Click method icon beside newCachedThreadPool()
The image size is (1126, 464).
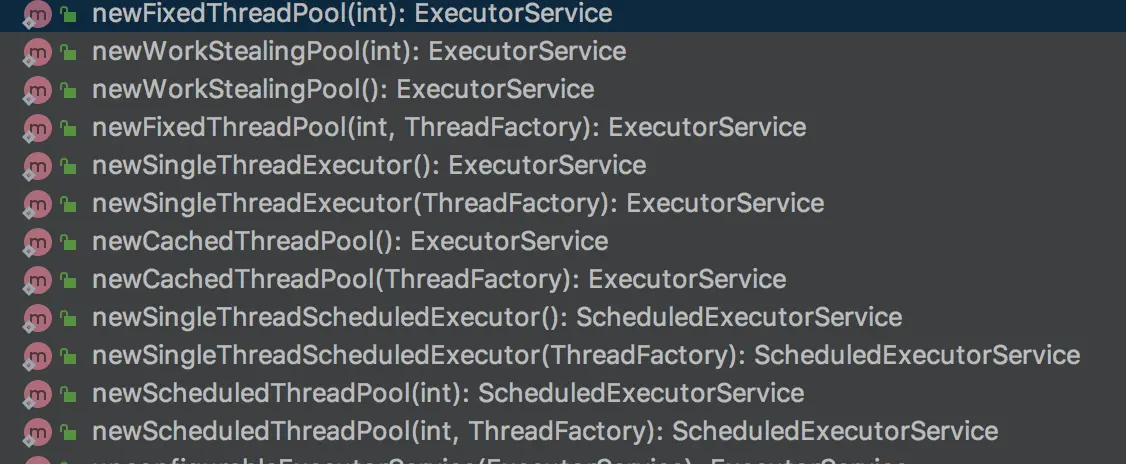pos(37,242)
